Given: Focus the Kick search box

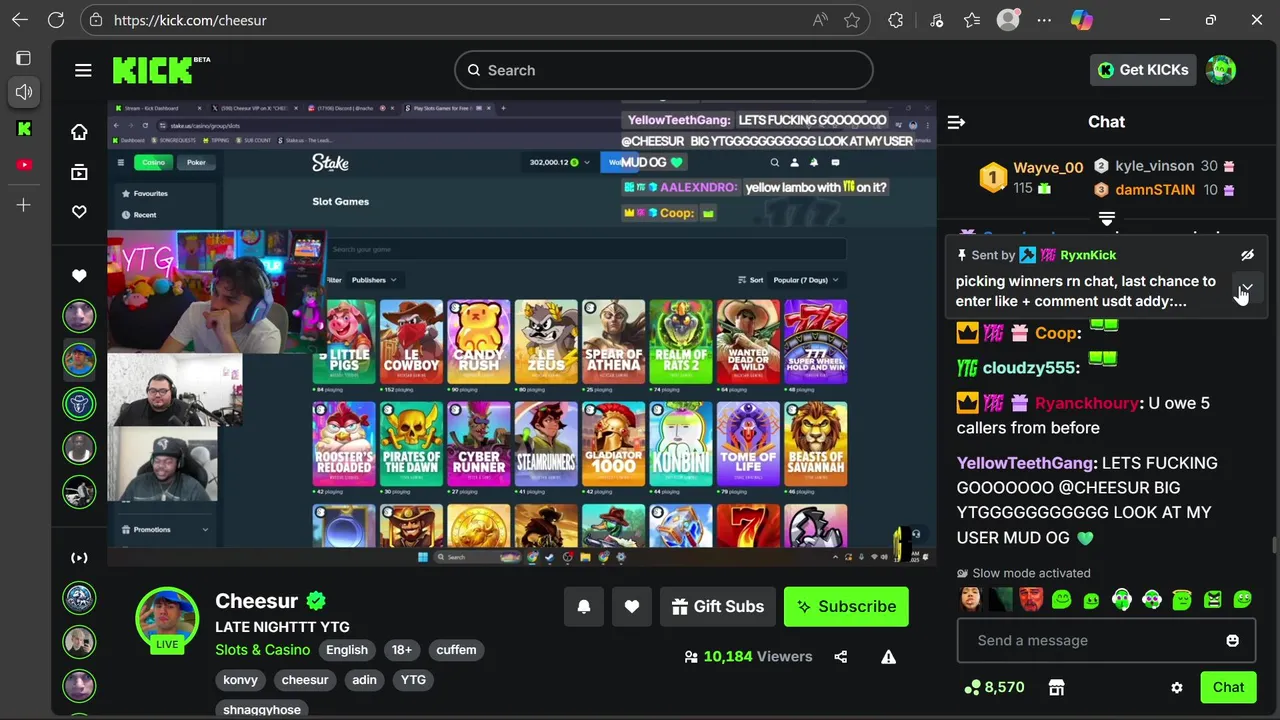Looking at the screenshot, I should (x=664, y=70).
